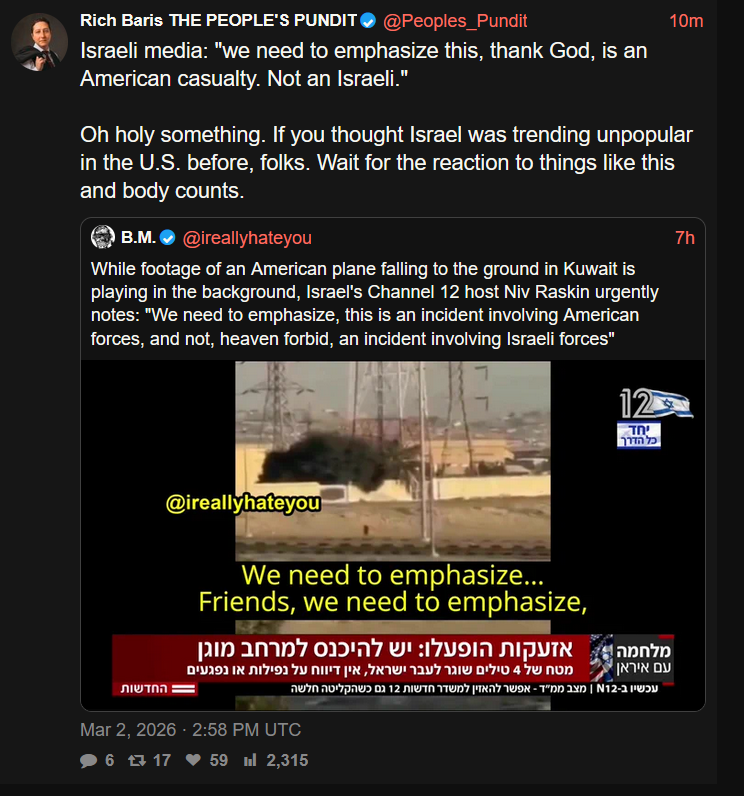Screen dimensions: 744x796
Task: Click the reply comment bubble icon
Action: [x=88, y=760]
